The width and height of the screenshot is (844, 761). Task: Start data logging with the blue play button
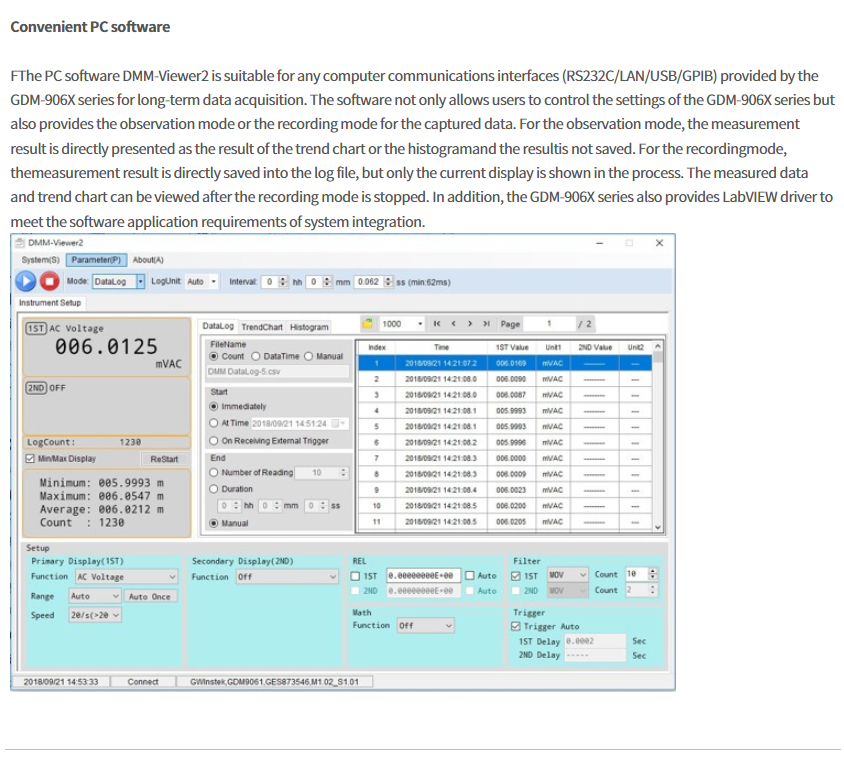pyautogui.click(x=29, y=282)
